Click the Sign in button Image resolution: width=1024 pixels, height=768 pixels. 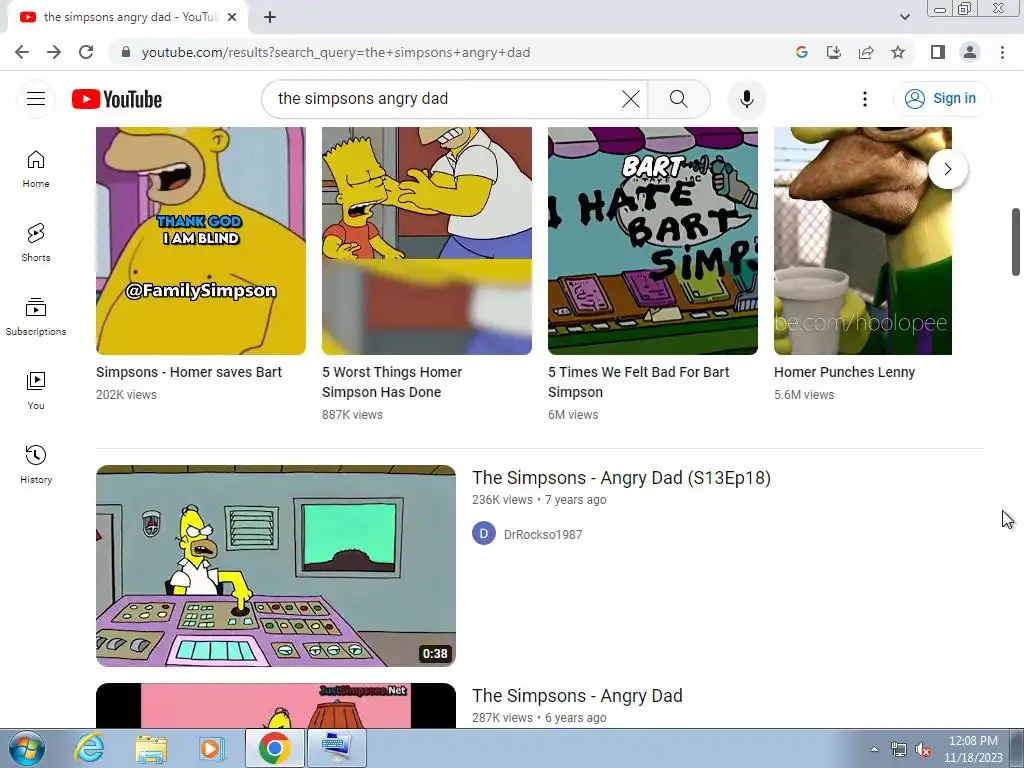[x=941, y=99]
